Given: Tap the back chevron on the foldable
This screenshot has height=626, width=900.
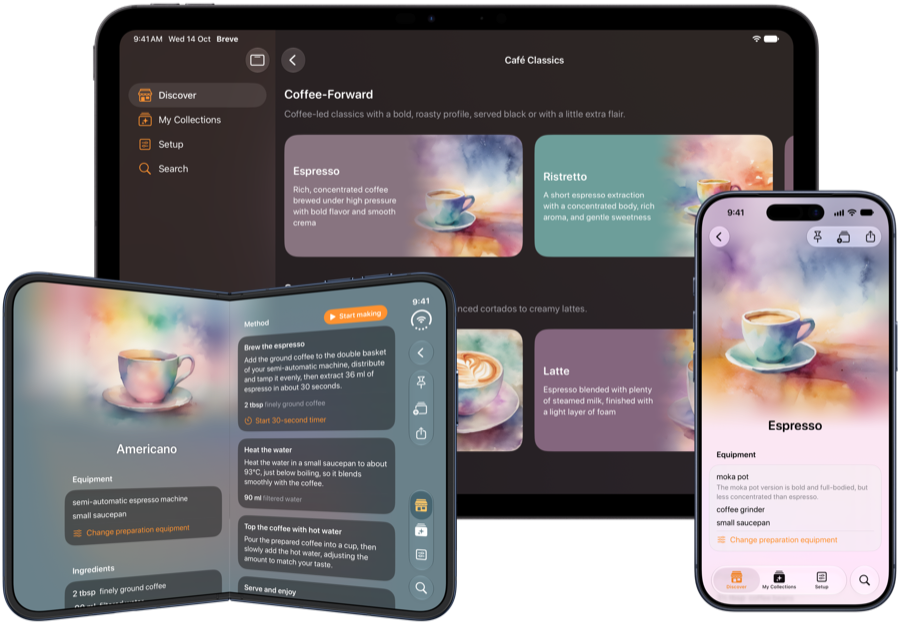Looking at the screenshot, I should 421,352.
